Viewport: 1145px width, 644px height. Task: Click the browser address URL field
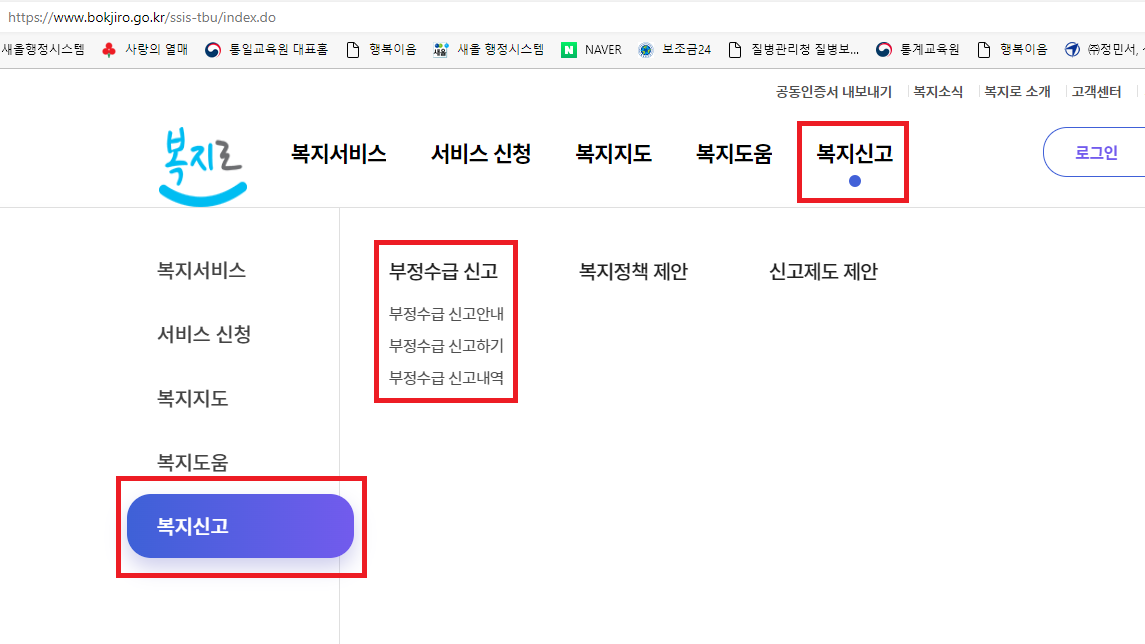(x=400, y=18)
